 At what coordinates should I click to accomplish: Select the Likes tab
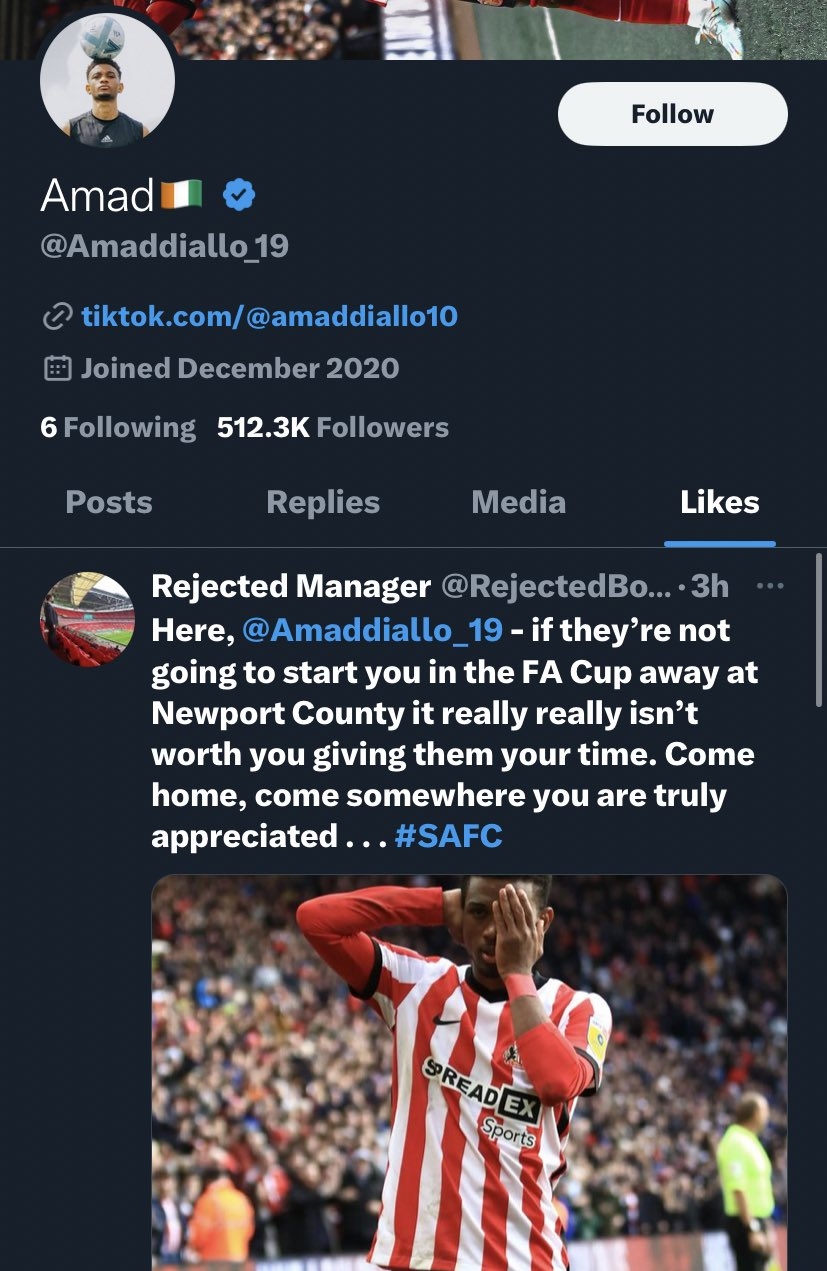tap(720, 502)
